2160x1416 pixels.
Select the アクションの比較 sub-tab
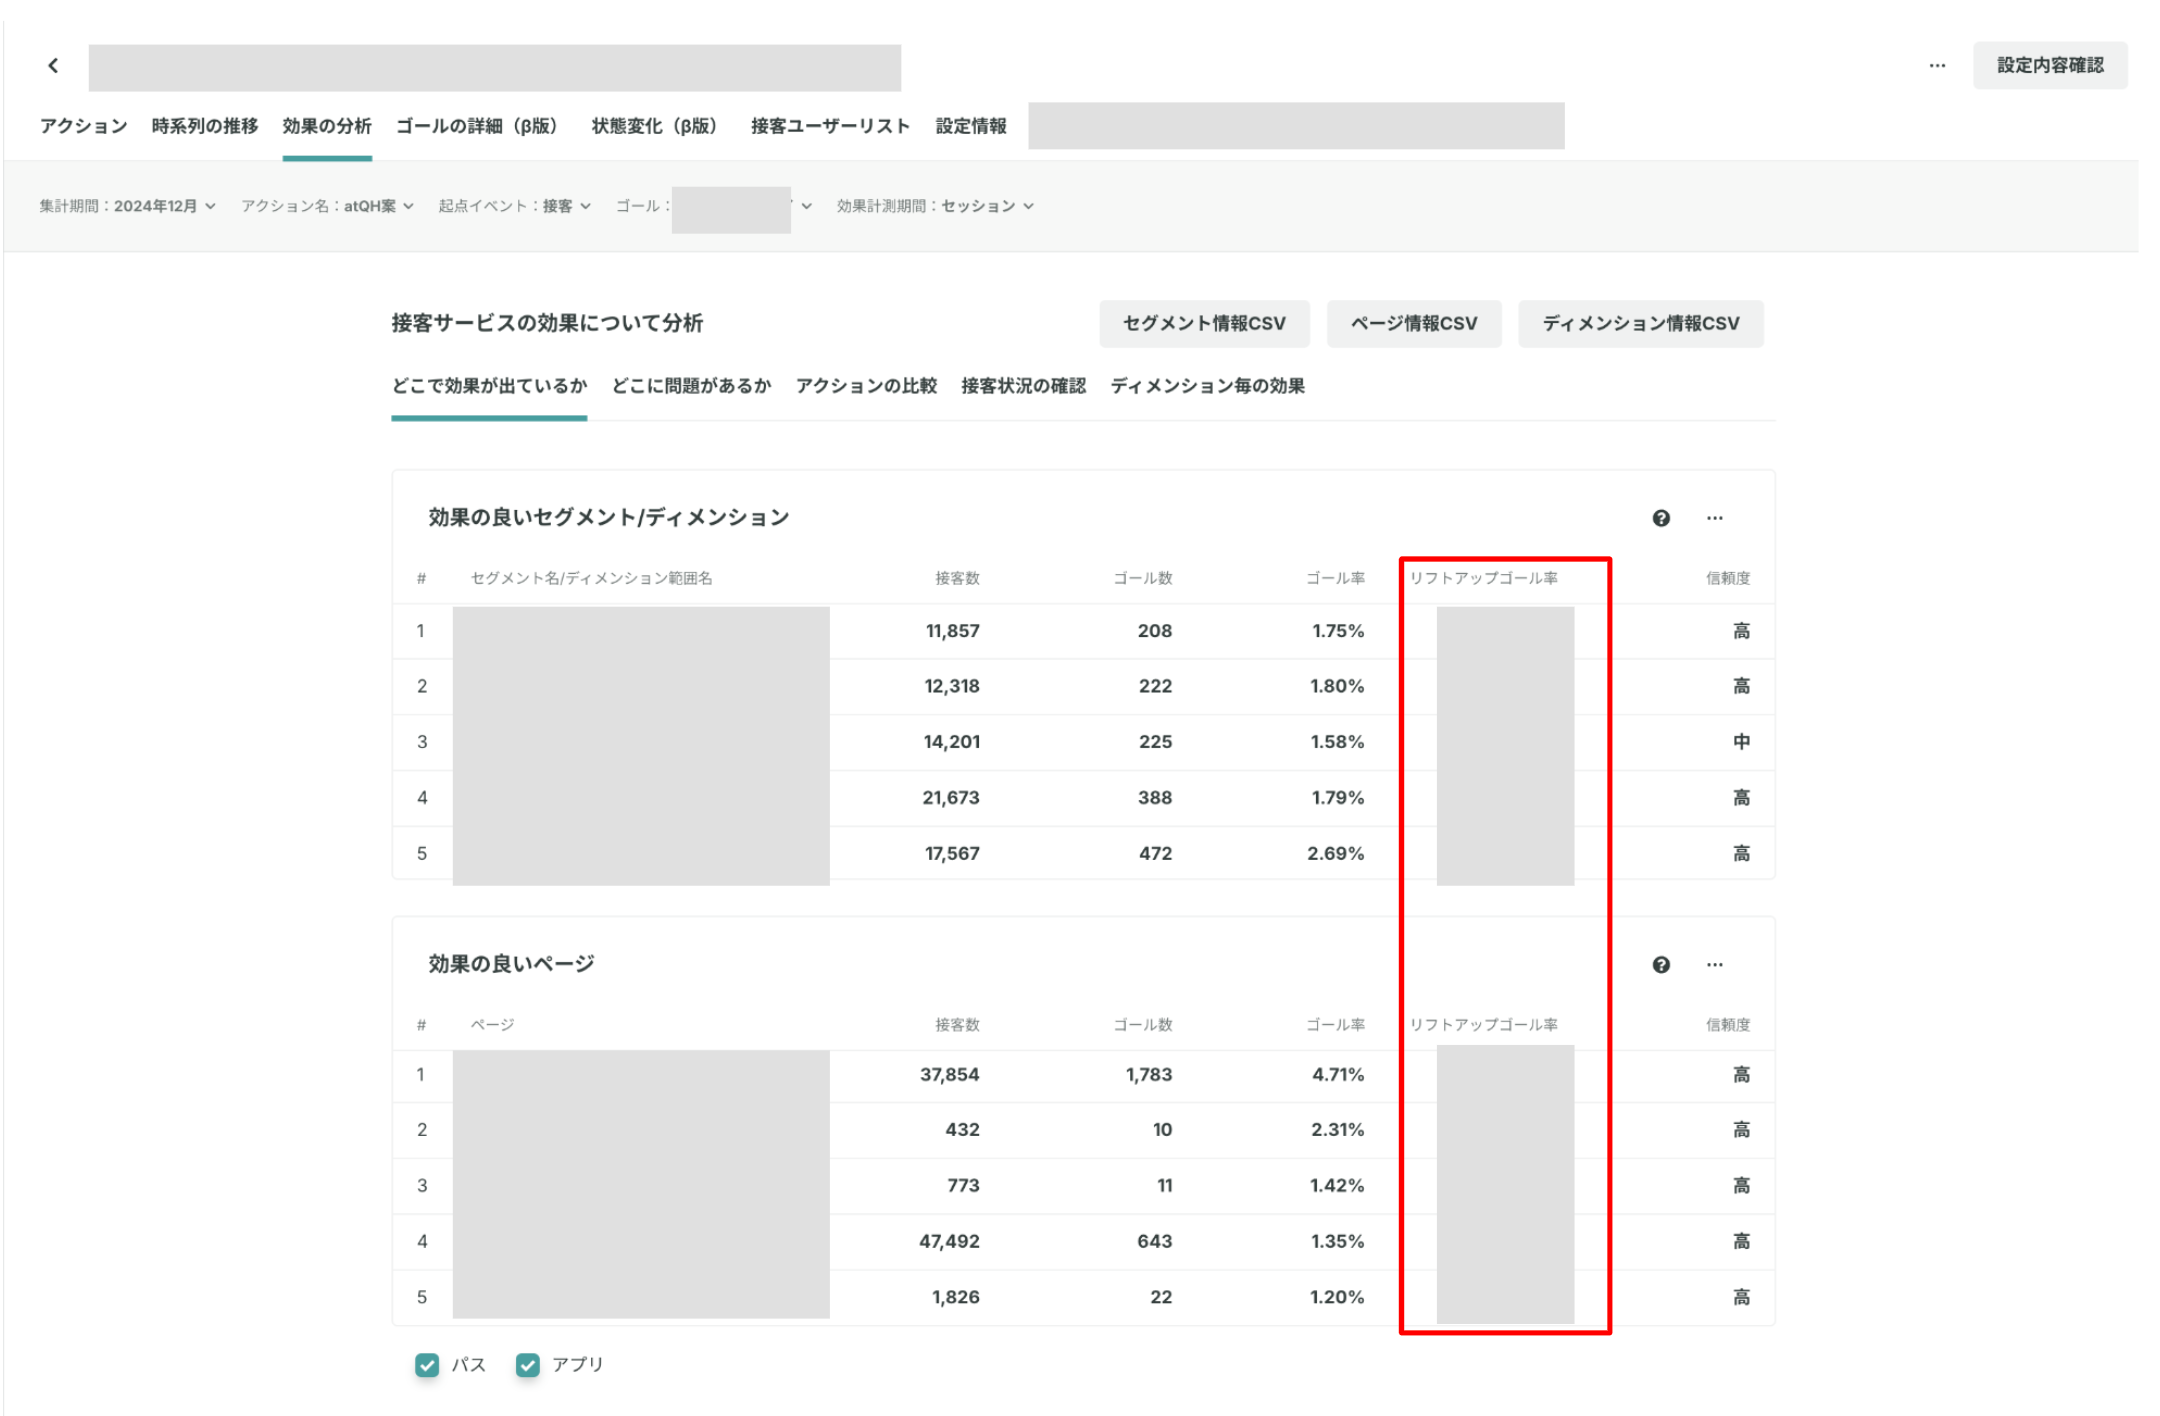866,386
